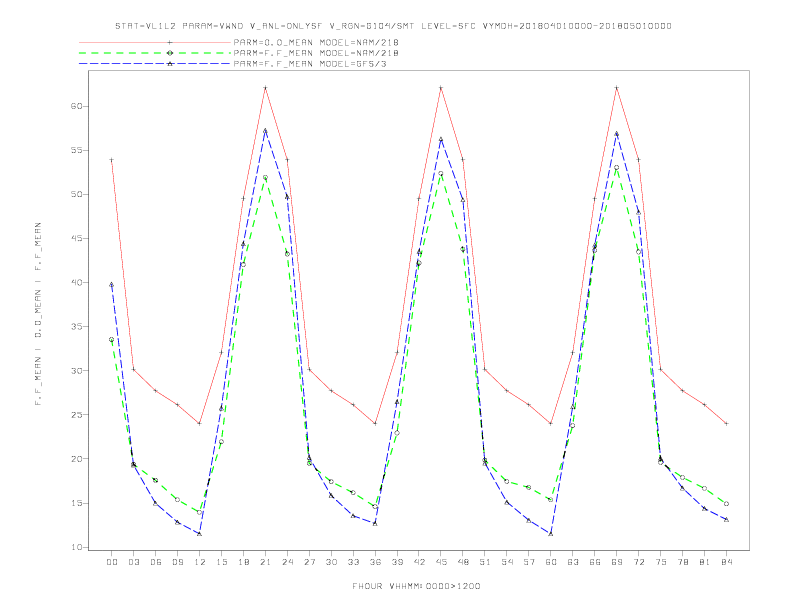Click the plus marker on the red legend line
This screenshot has height=612, width=792.
click(x=170, y=43)
